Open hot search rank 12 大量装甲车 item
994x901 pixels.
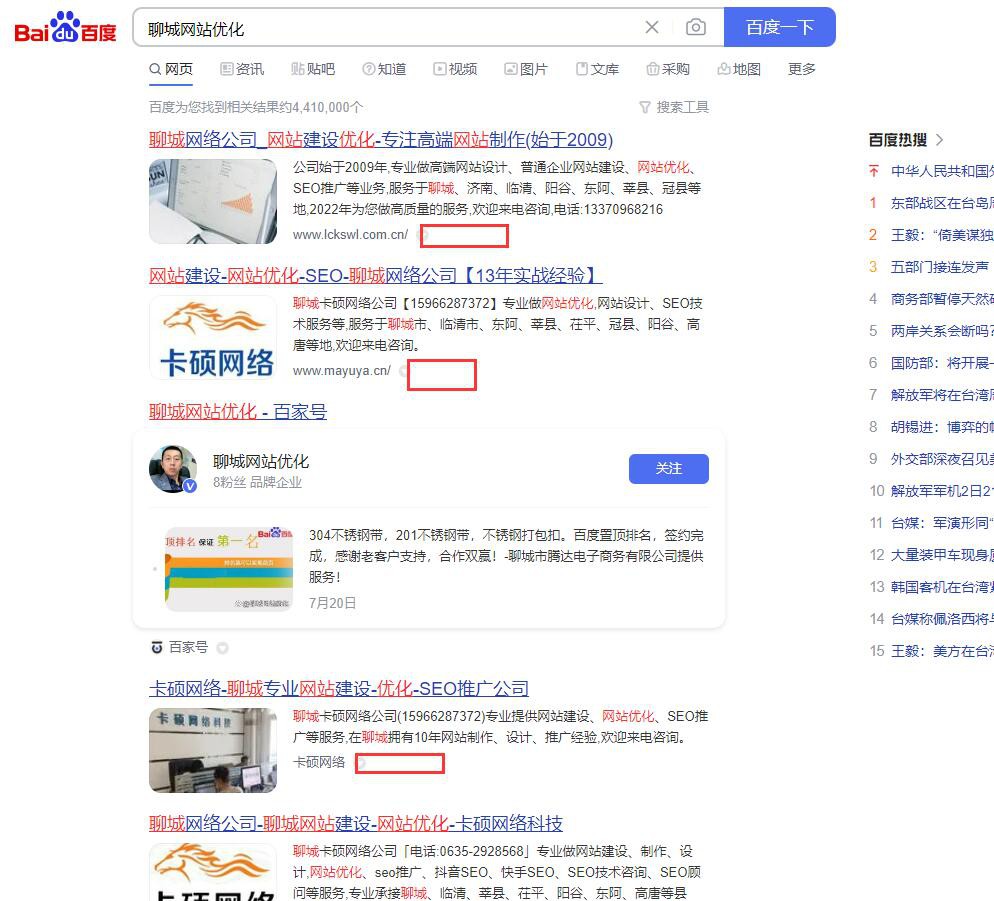click(x=942, y=555)
